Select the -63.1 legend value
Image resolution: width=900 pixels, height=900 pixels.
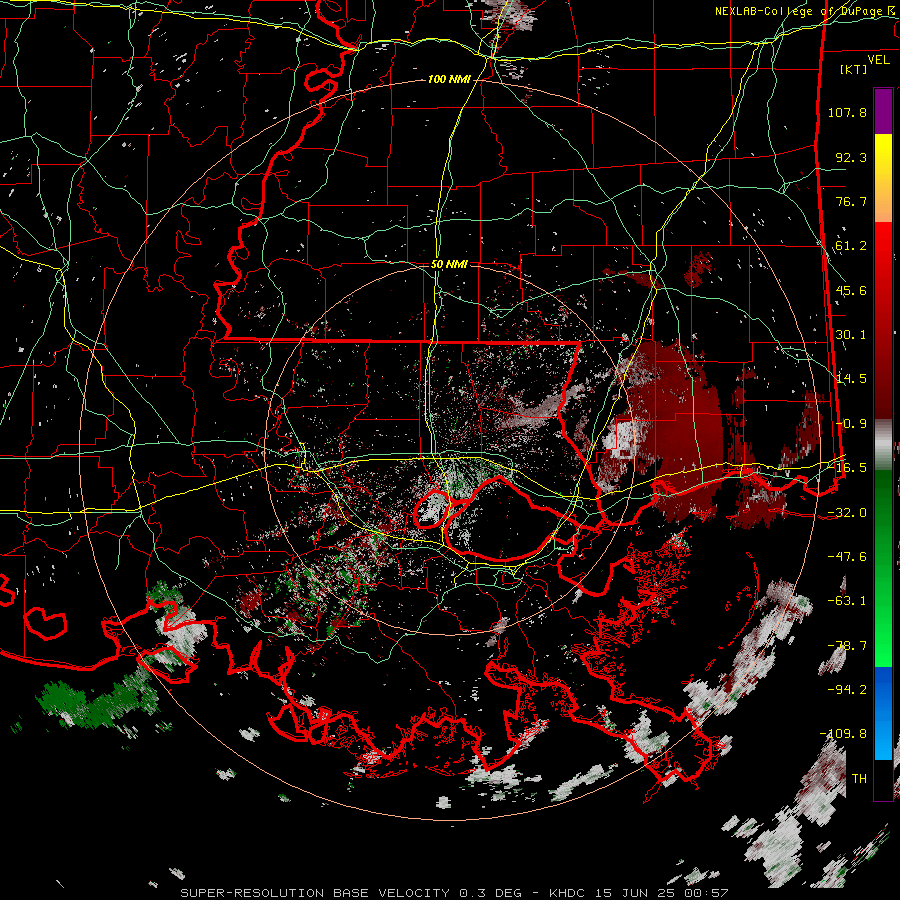pos(847,601)
